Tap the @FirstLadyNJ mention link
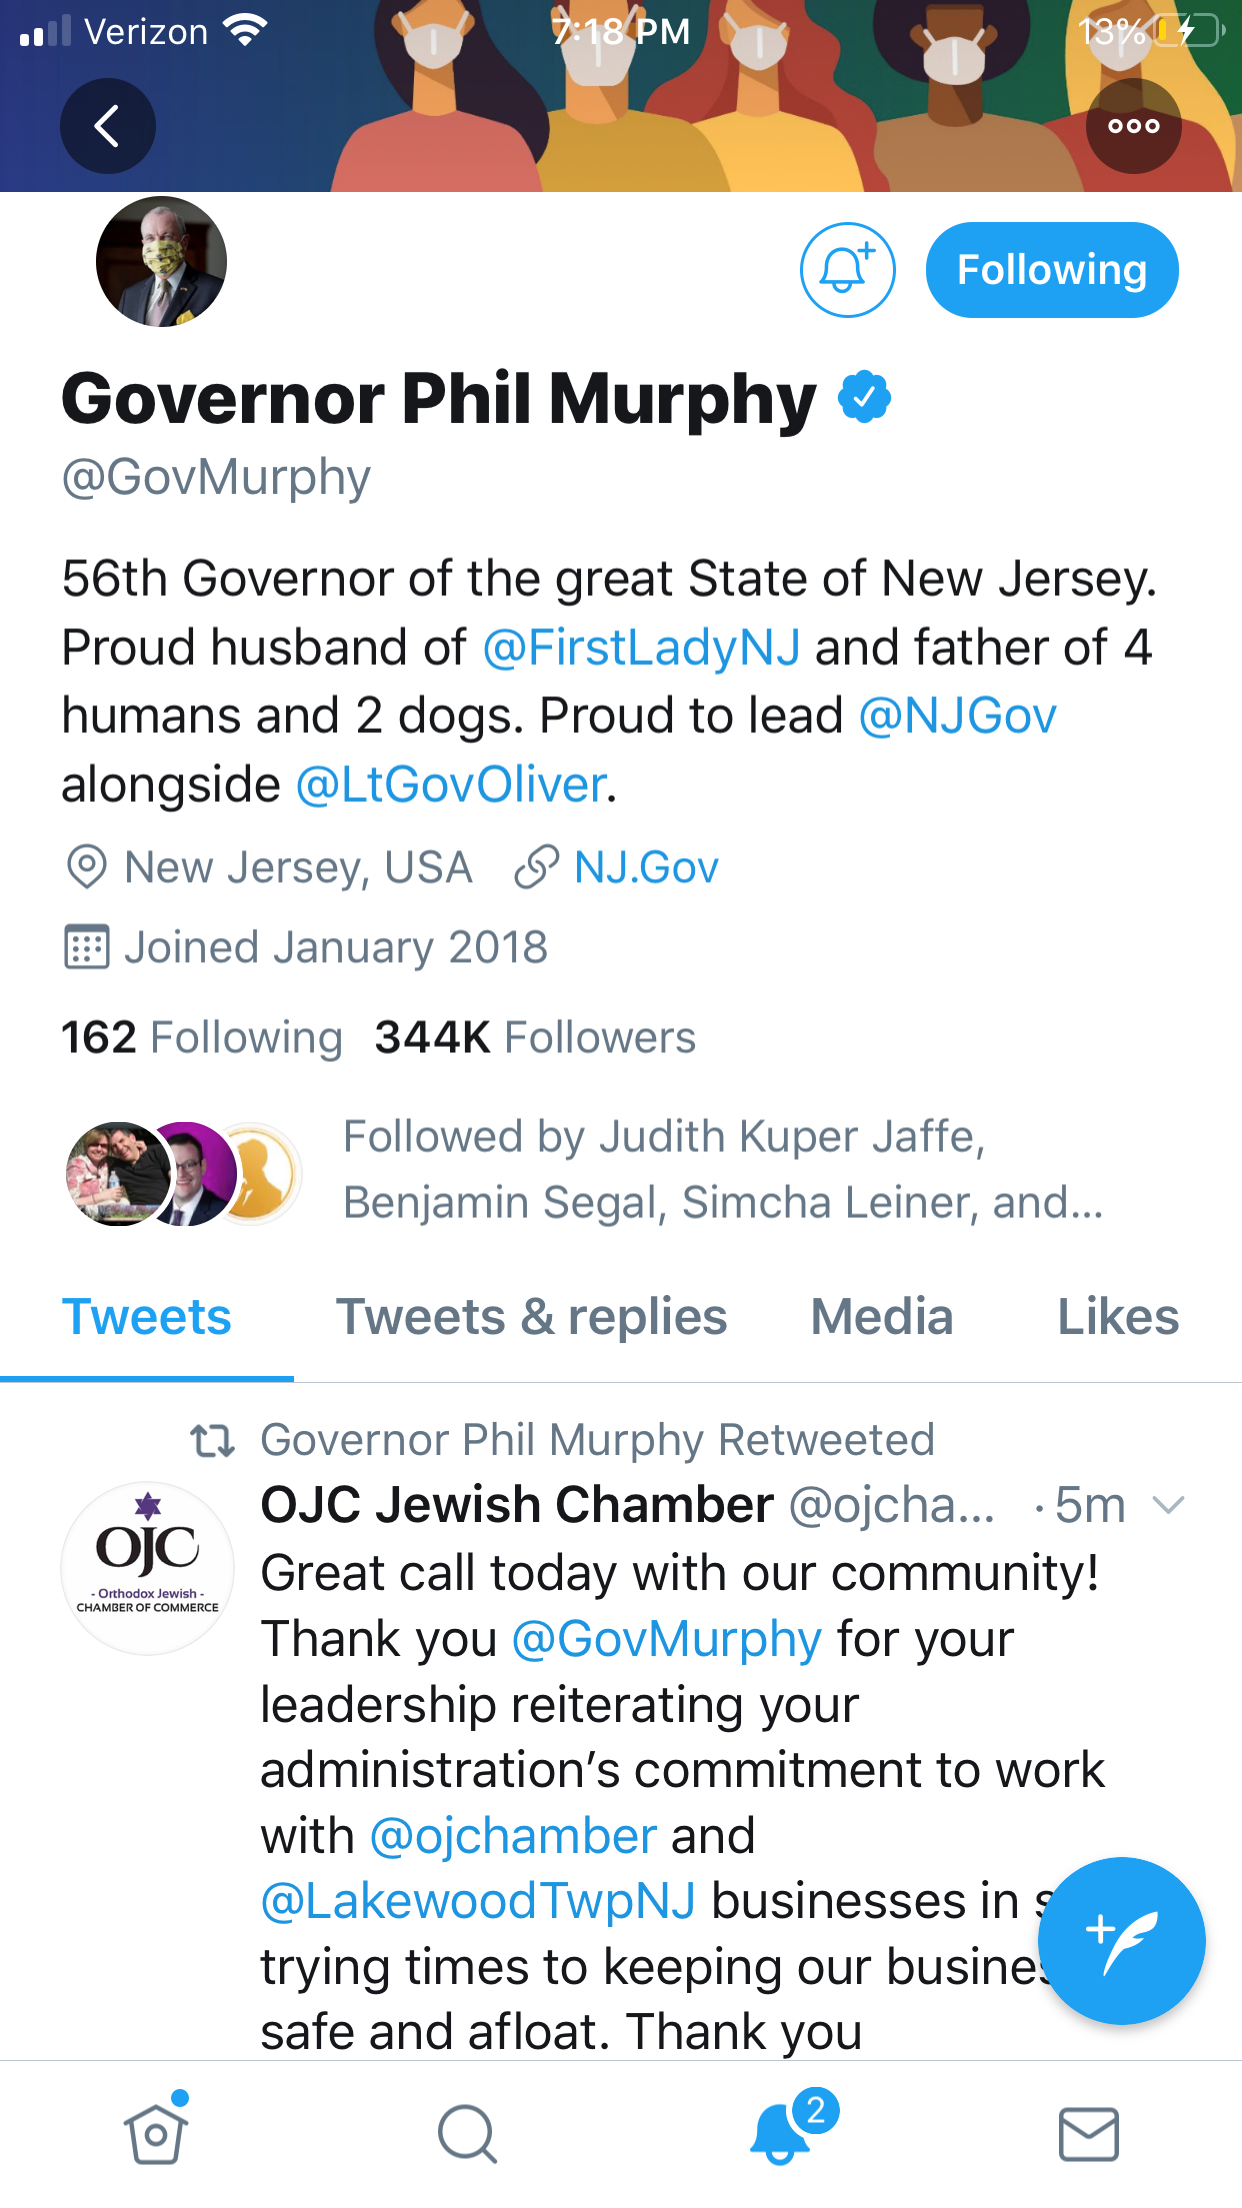 click(x=641, y=647)
